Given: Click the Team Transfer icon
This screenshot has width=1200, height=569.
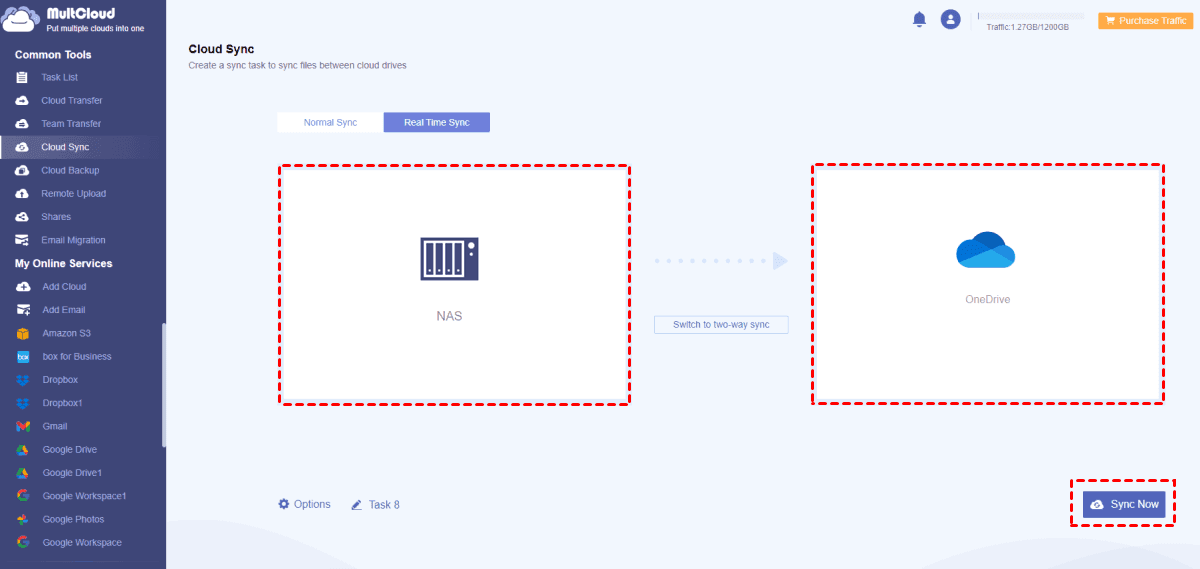Looking at the screenshot, I should [x=22, y=124].
